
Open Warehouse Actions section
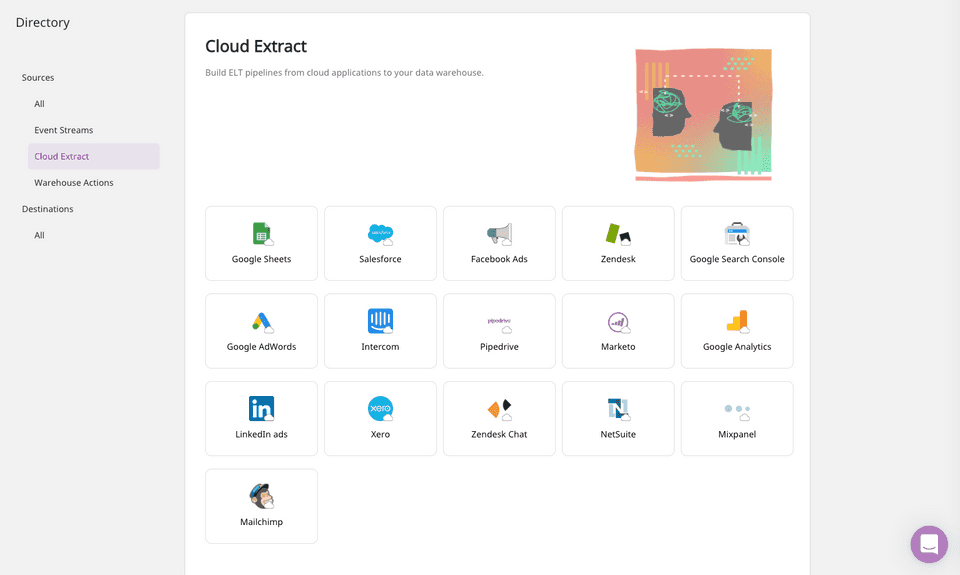click(74, 183)
